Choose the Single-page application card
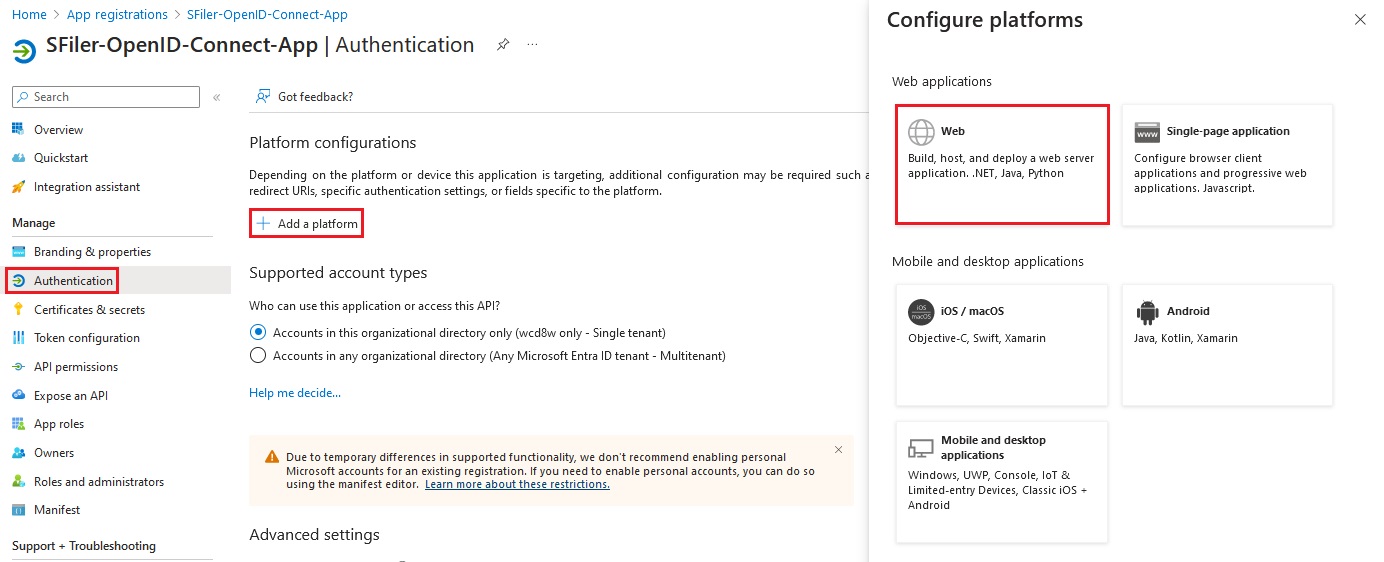1384x562 pixels. [1227, 164]
